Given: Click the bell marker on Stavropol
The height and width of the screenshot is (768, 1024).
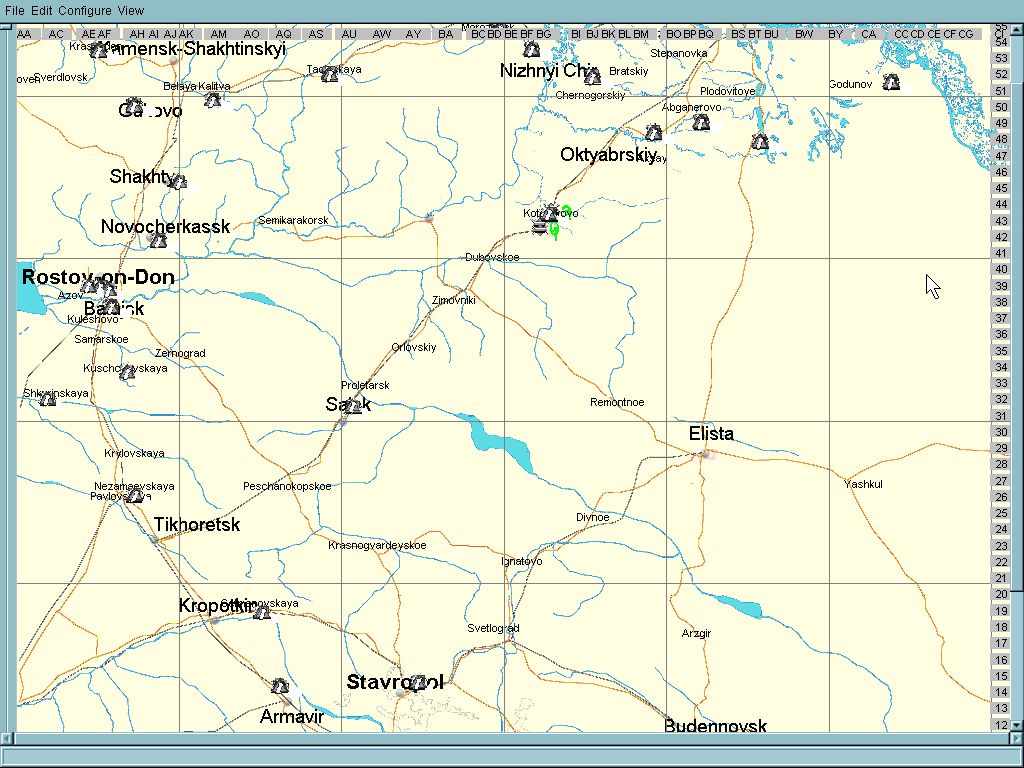Looking at the screenshot, I should click(x=417, y=682).
